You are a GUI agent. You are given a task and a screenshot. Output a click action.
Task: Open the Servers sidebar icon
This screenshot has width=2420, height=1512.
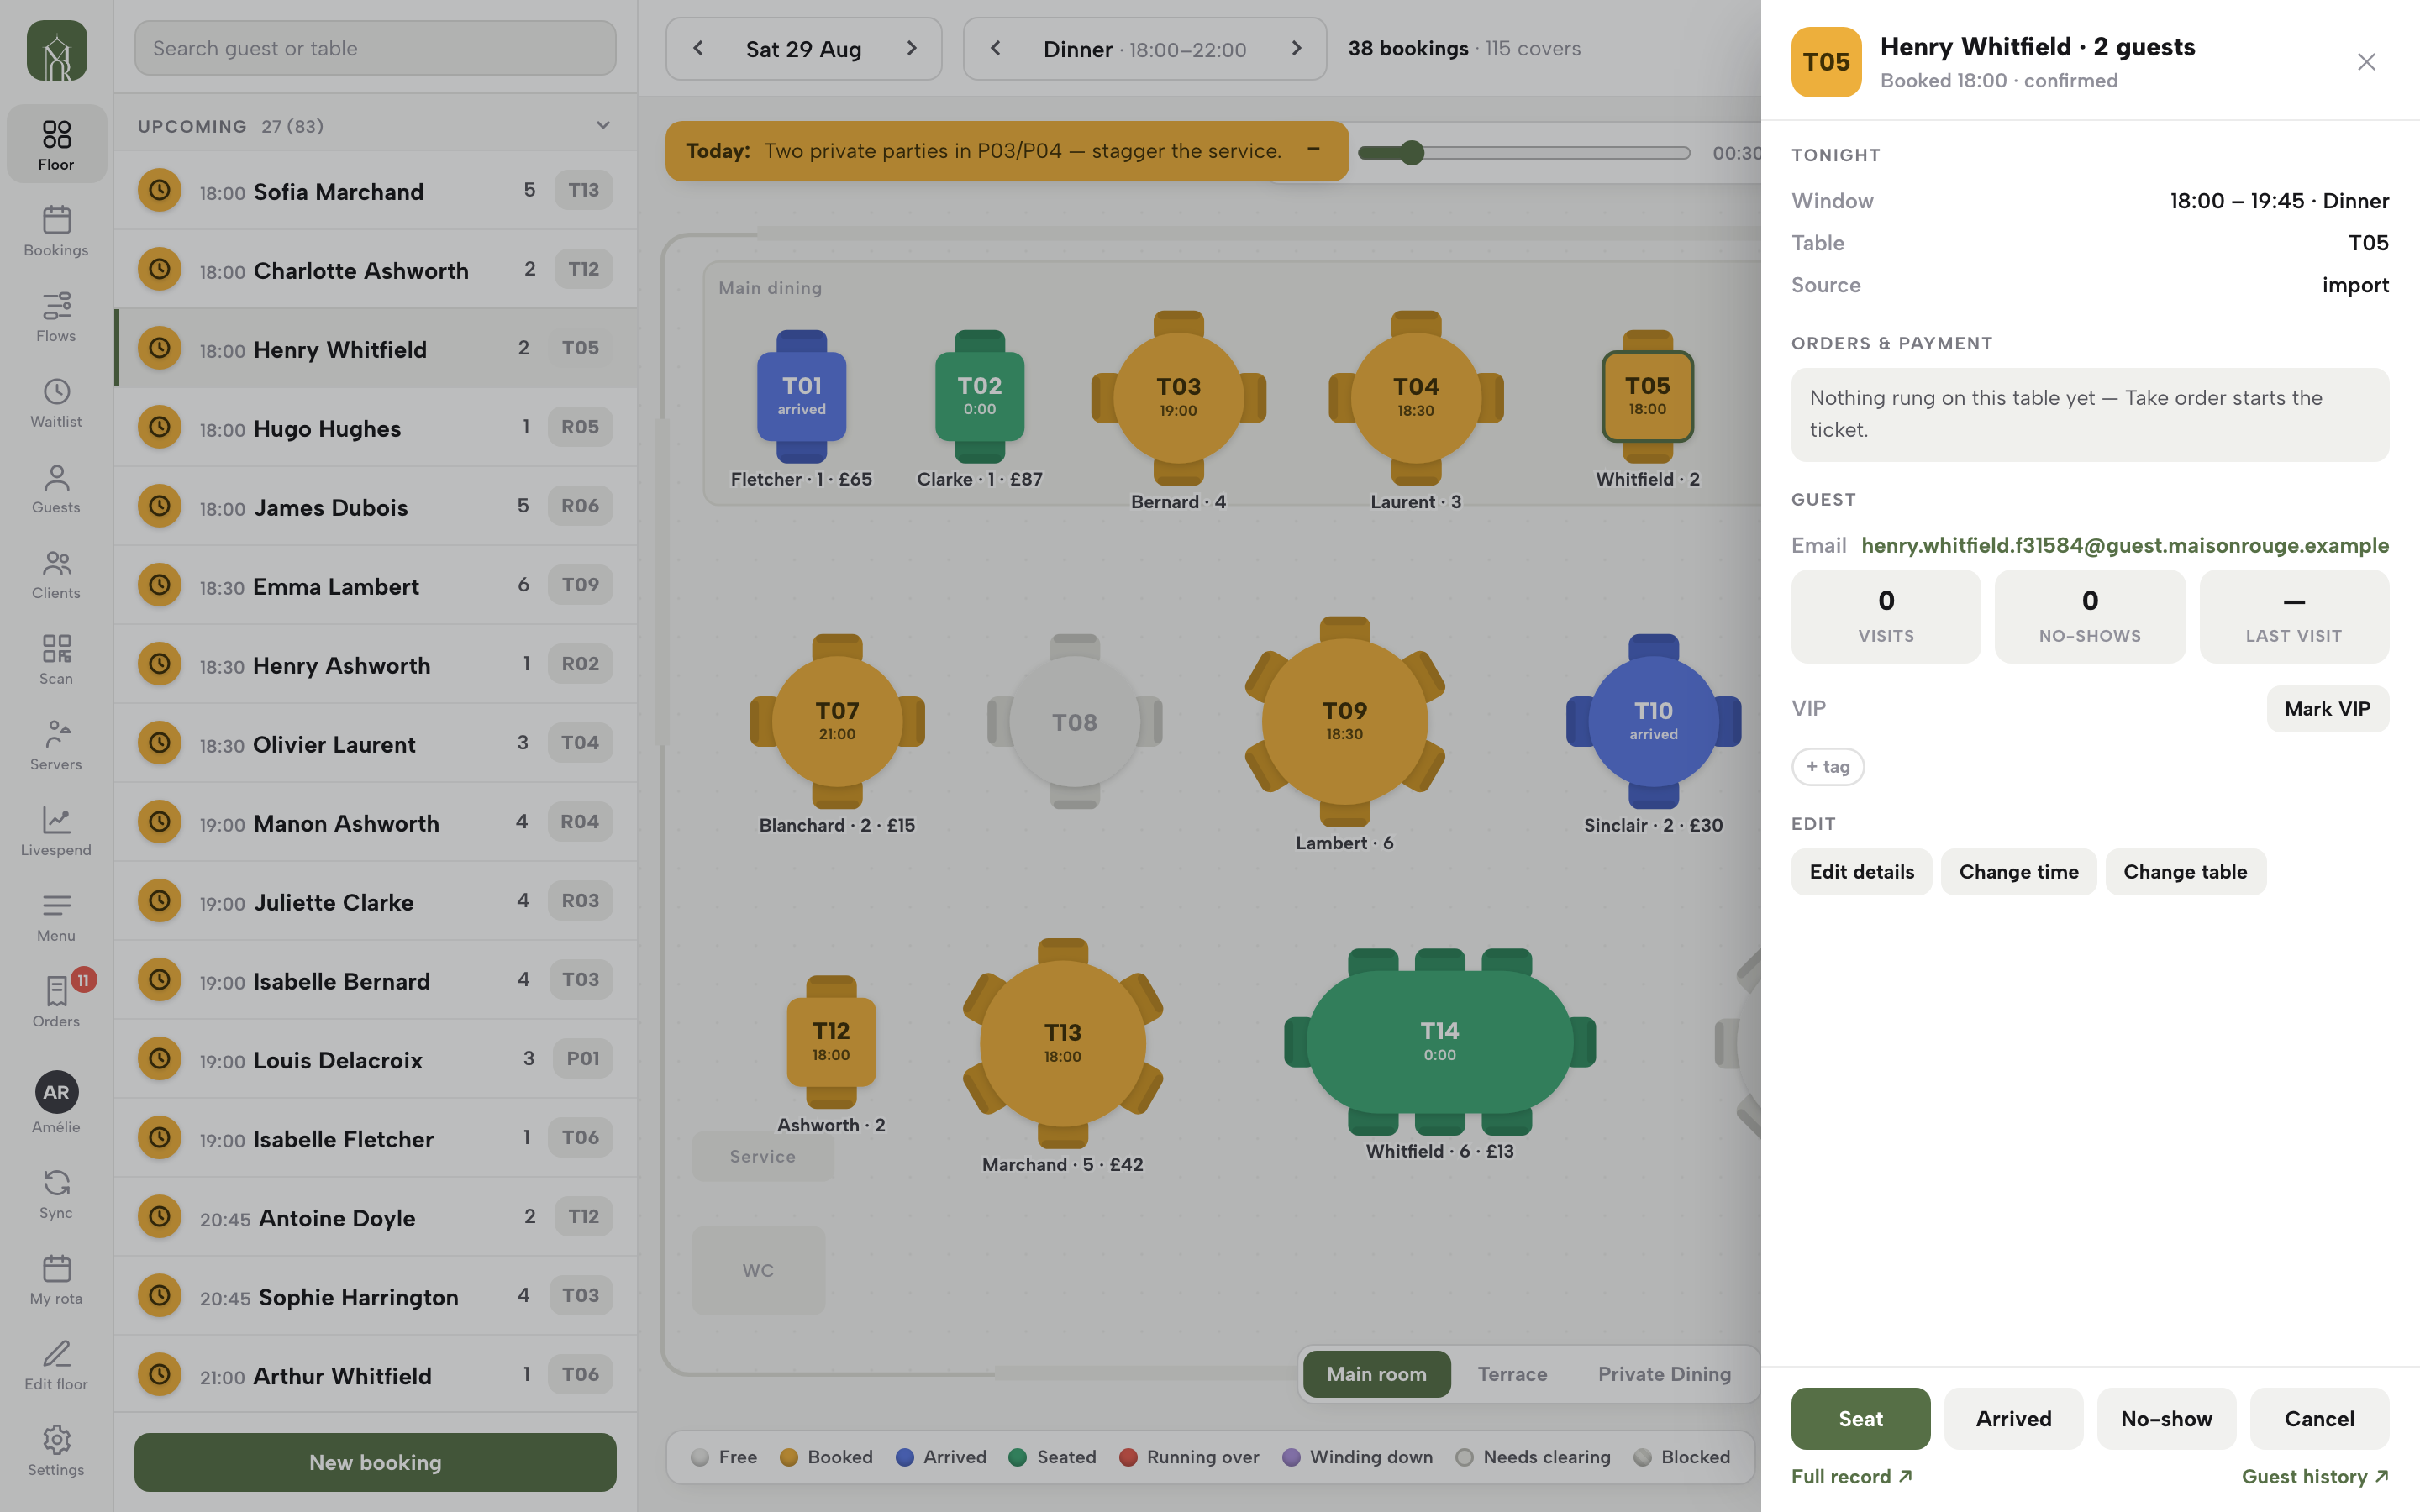click(x=56, y=746)
